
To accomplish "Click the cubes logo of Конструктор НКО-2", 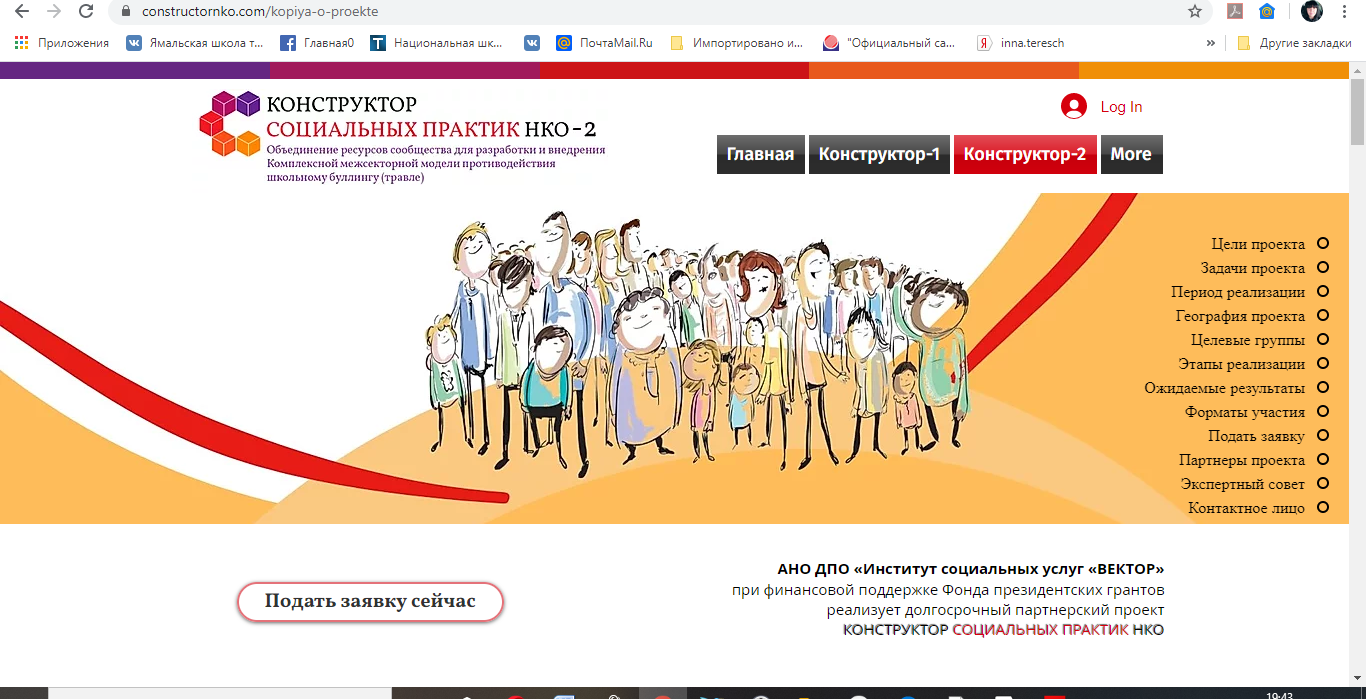I will (229, 123).
